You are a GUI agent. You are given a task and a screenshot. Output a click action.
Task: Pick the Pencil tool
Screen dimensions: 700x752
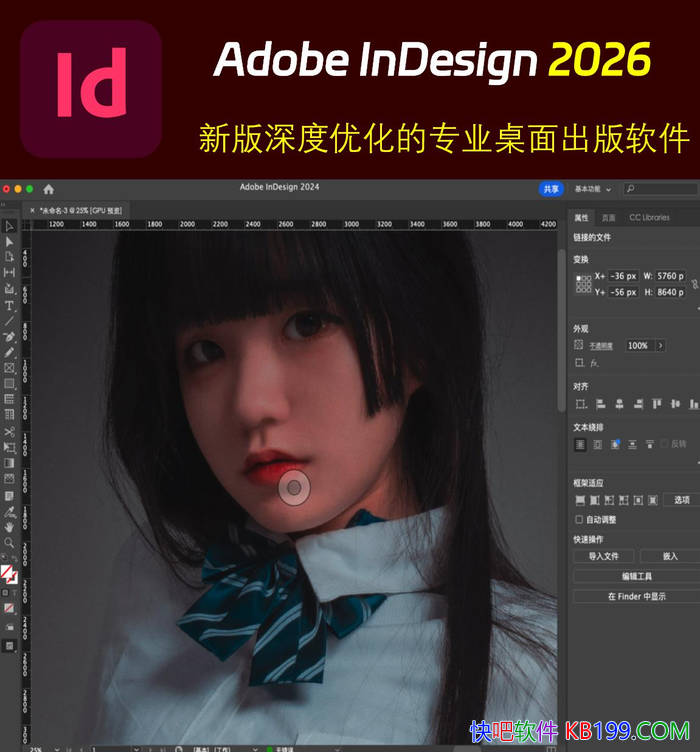pos(9,352)
